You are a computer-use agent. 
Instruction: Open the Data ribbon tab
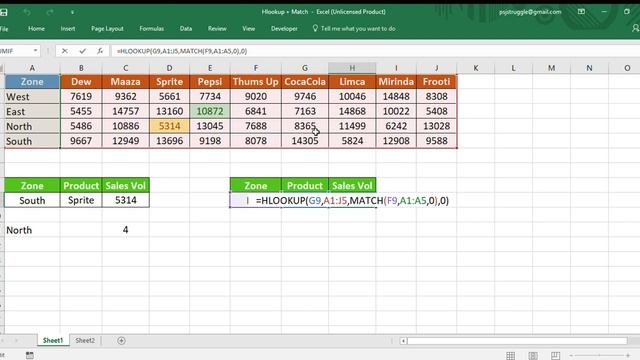click(186, 29)
